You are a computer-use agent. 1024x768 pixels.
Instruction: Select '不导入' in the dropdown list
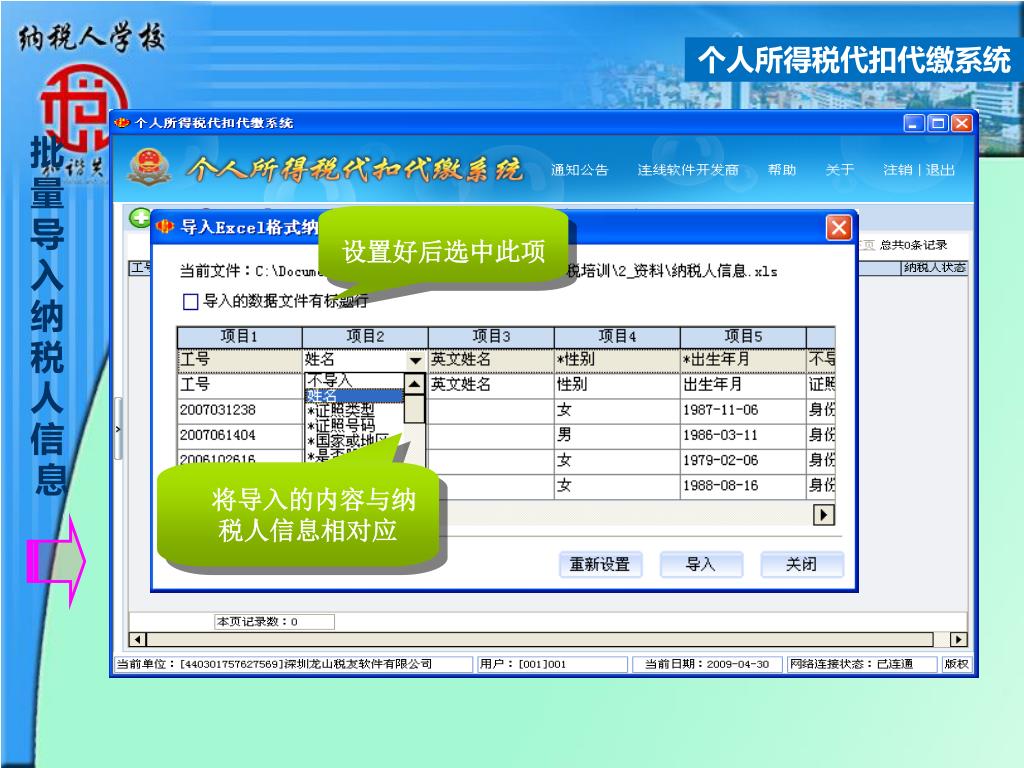pyautogui.click(x=353, y=379)
